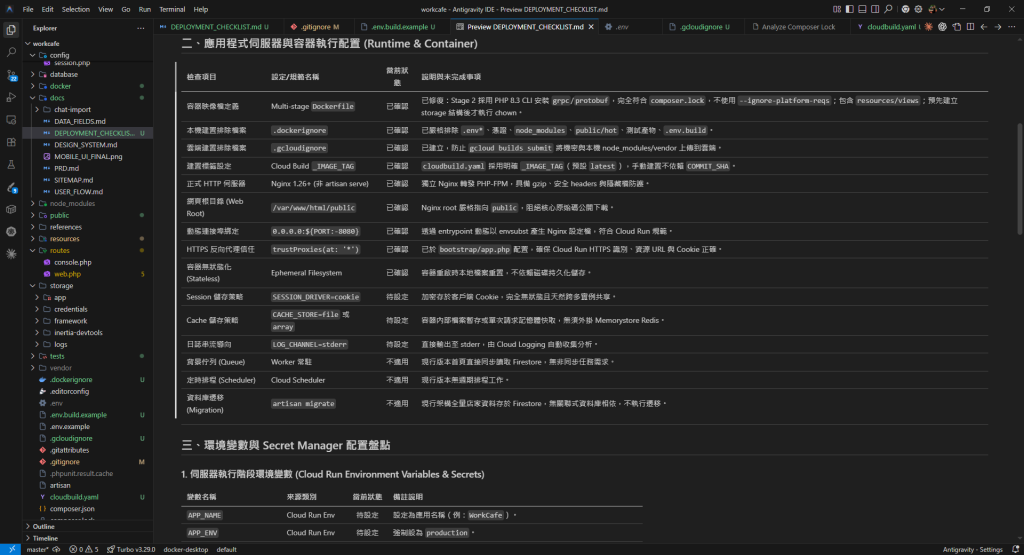This screenshot has height=555, width=1024.
Task: Open the Extensions view
Action: (x=11, y=142)
